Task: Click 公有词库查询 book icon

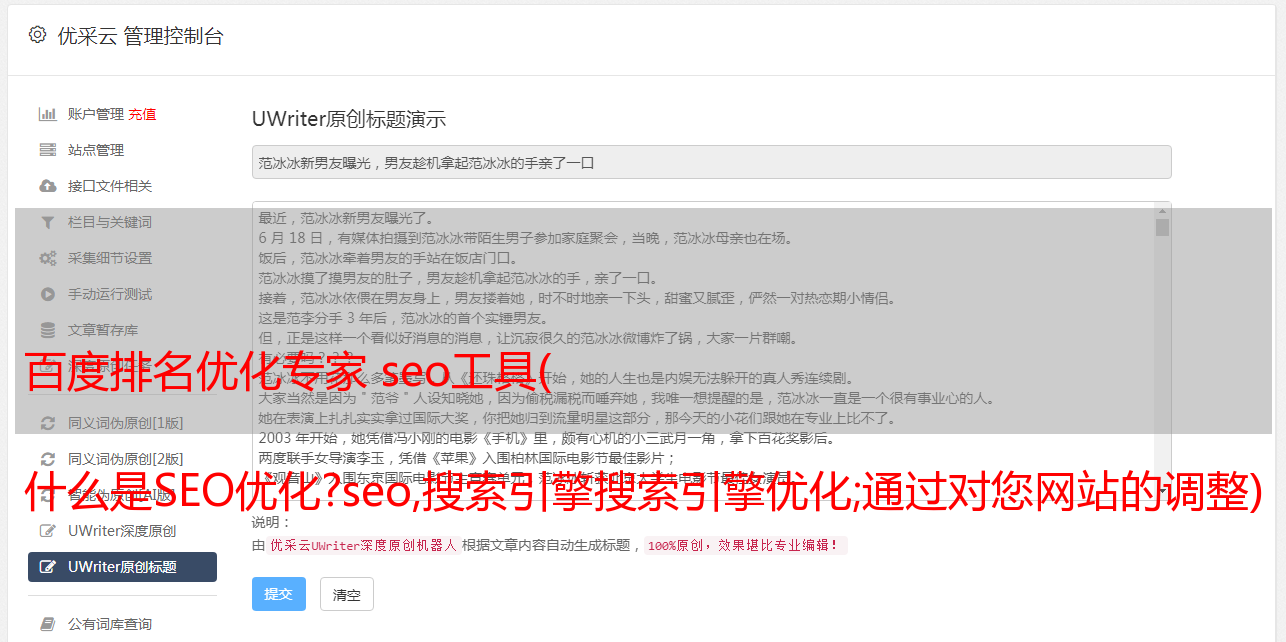Action: pyautogui.click(x=47, y=624)
